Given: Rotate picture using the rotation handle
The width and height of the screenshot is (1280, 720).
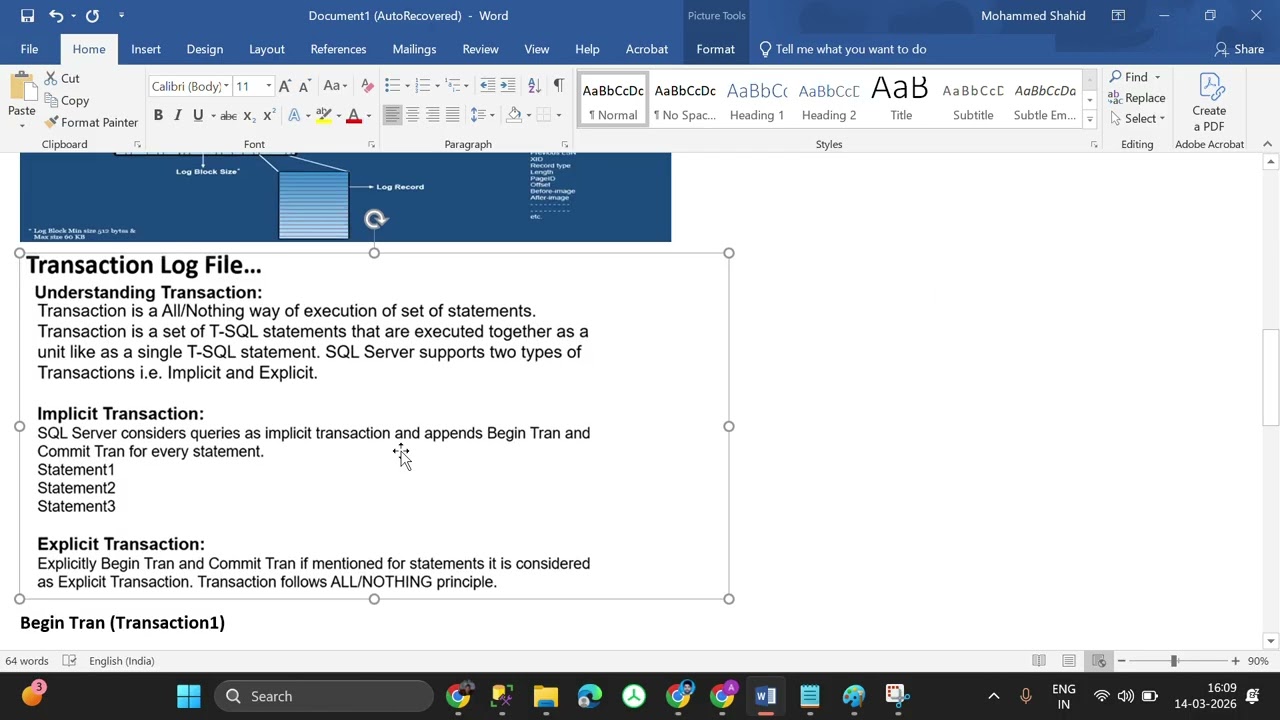Looking at the screenshot, I should pos(375,219).
